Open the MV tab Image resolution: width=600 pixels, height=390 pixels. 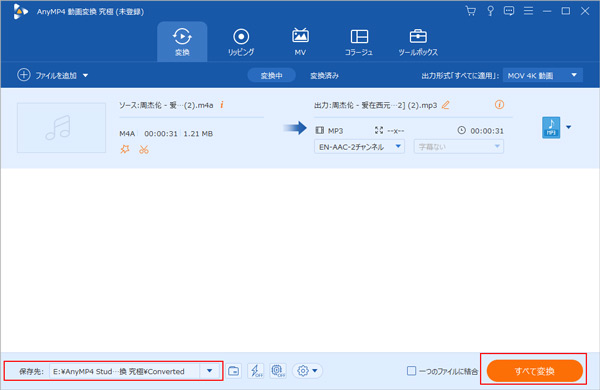pyautogui.click(x=300, y=42)
